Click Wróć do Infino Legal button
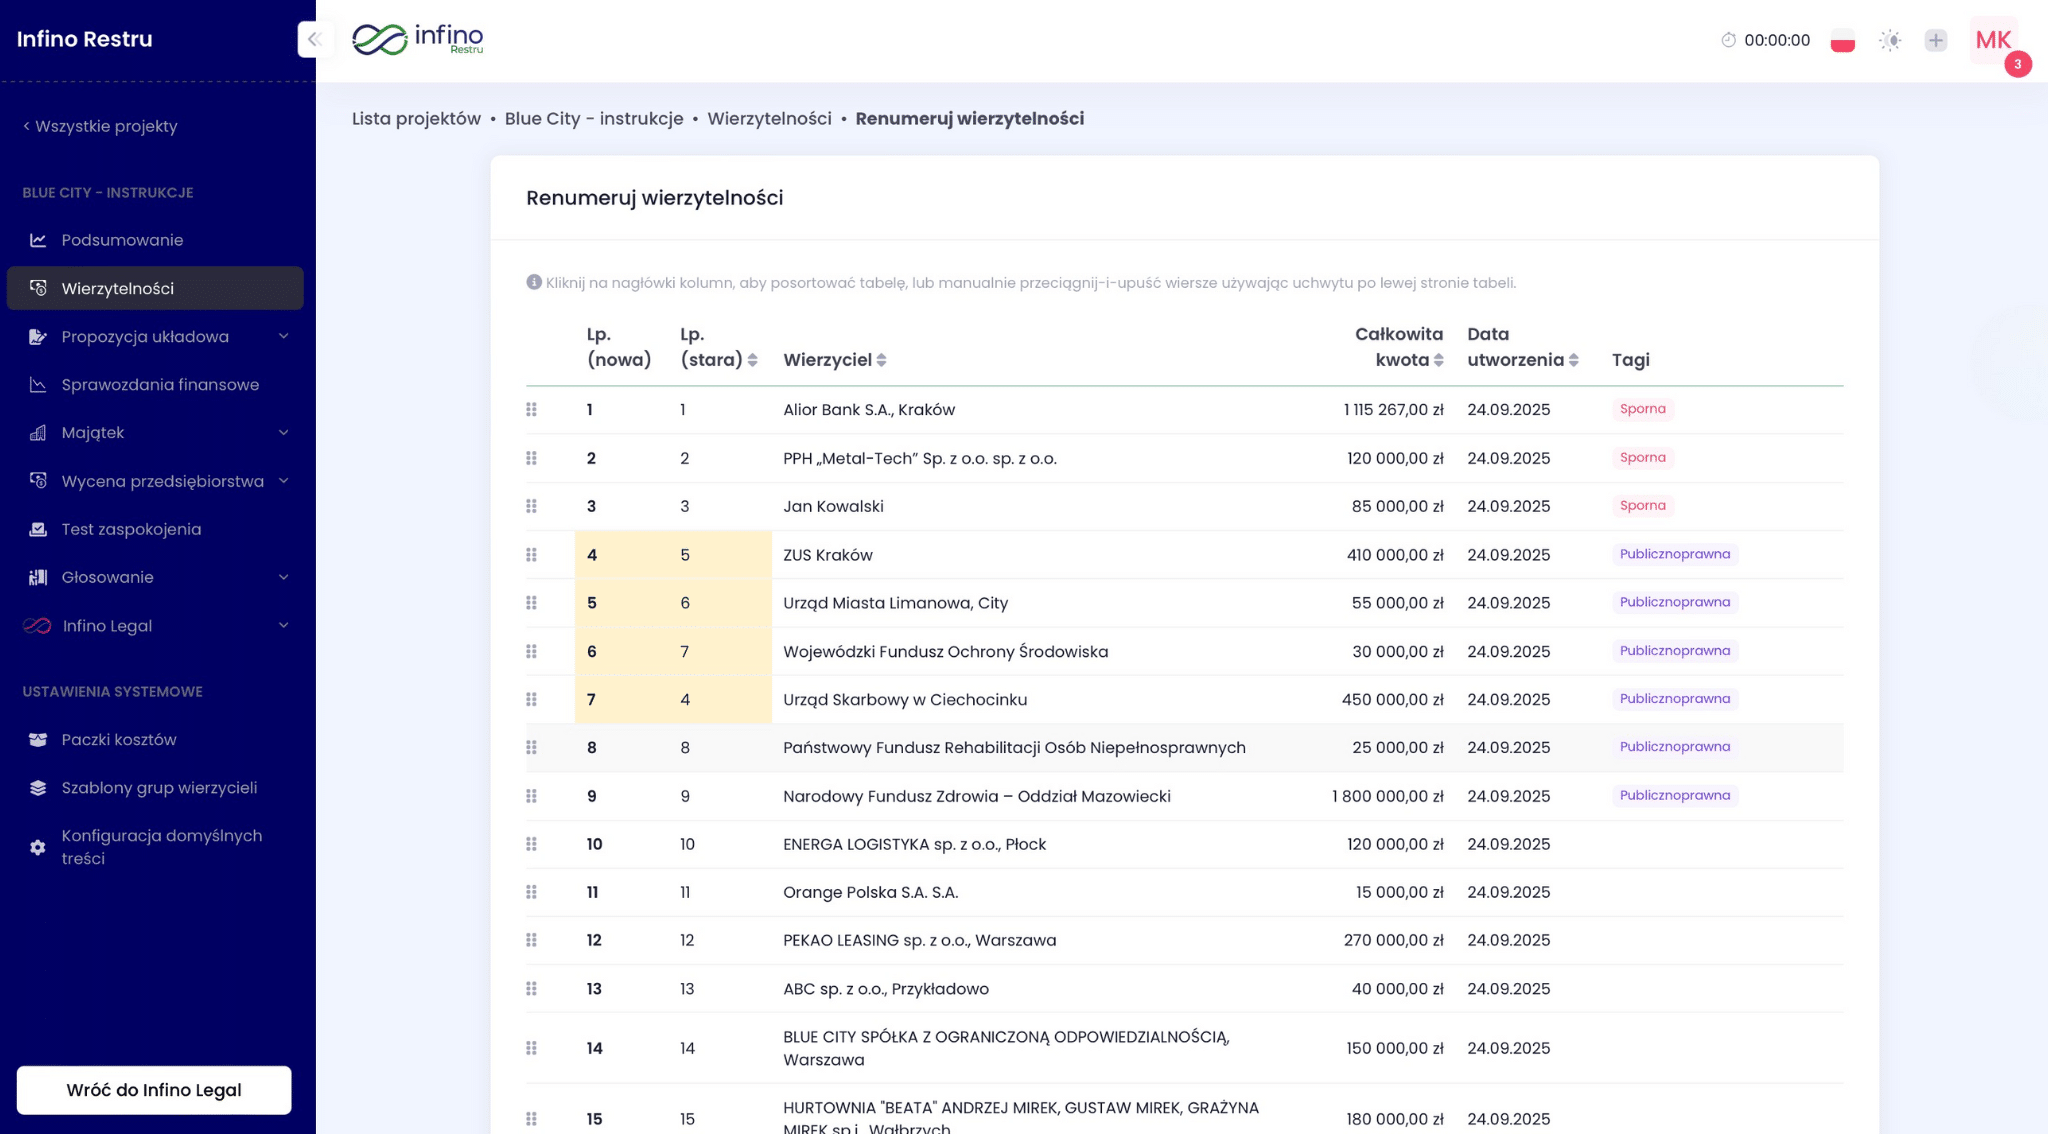The width and height of the screenshot is (2048, 1134). click(154, 1090)
